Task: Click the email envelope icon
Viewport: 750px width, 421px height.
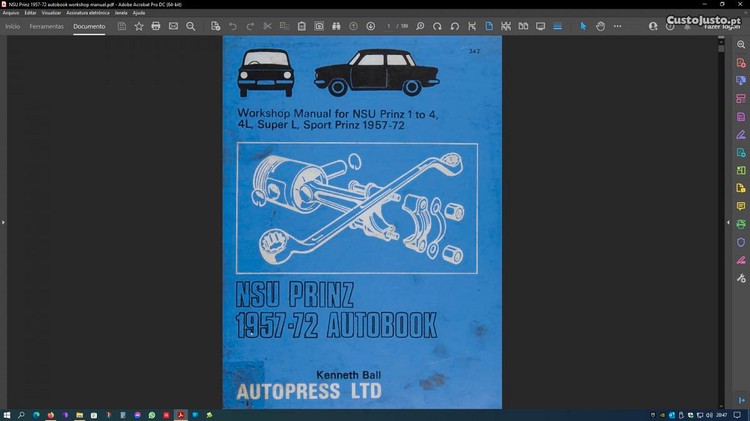Action: coord(173,26)
